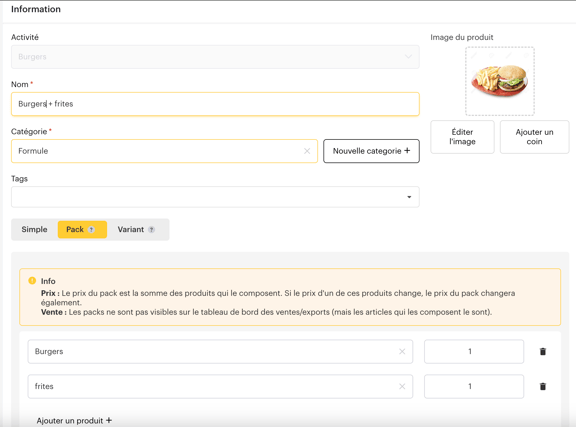
Task: Delete the frites pack row
Action: [543, 386]
